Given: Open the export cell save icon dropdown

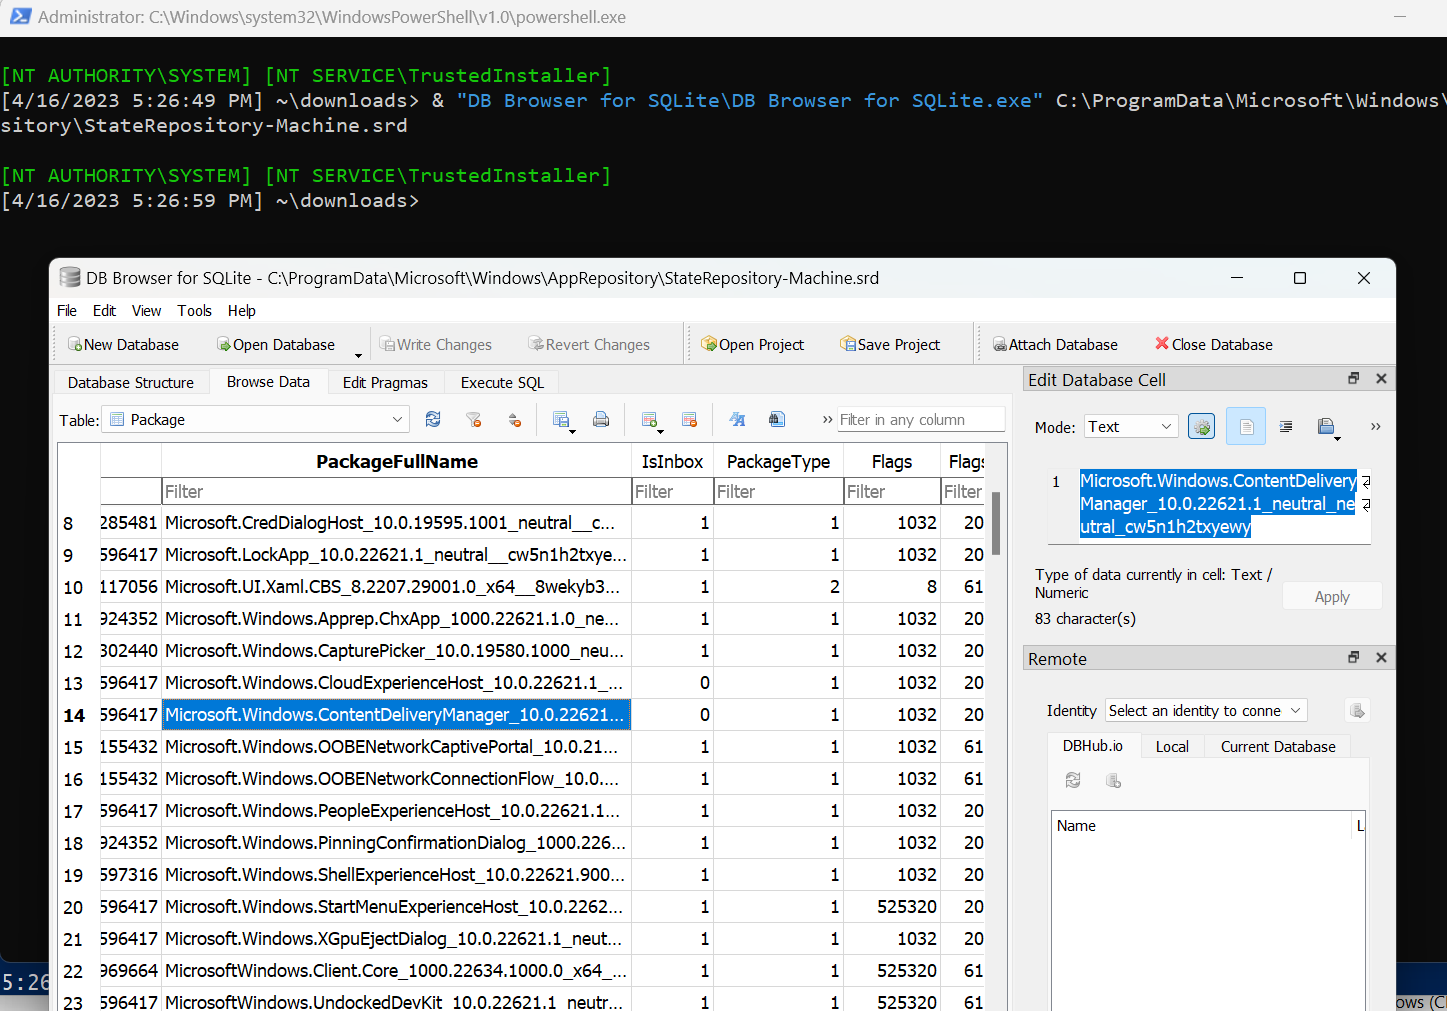Looking at the screenshot, I should coord(1328,428).
